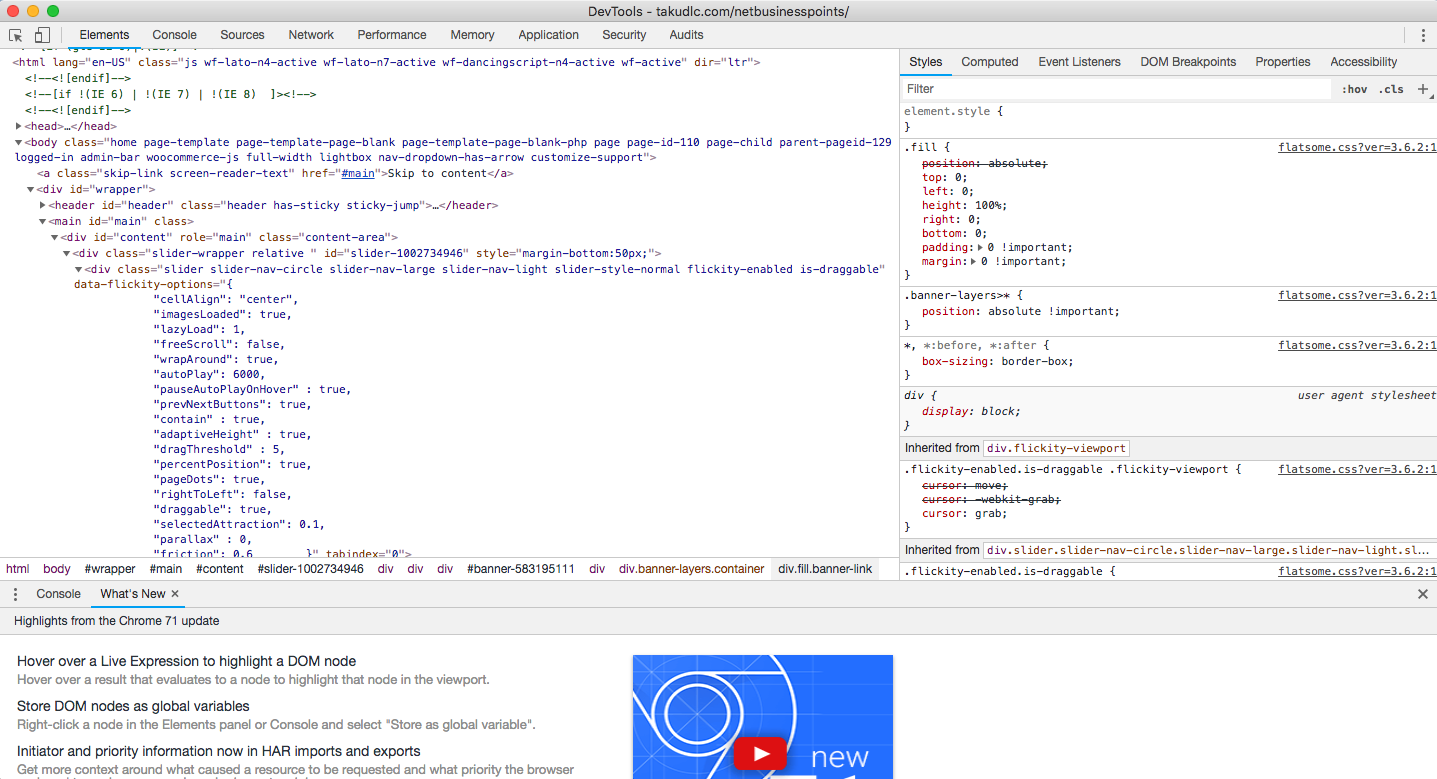Open the Sources panel tab
Viewport: 1437px width, 779px height.
click(x=242, y=35)
